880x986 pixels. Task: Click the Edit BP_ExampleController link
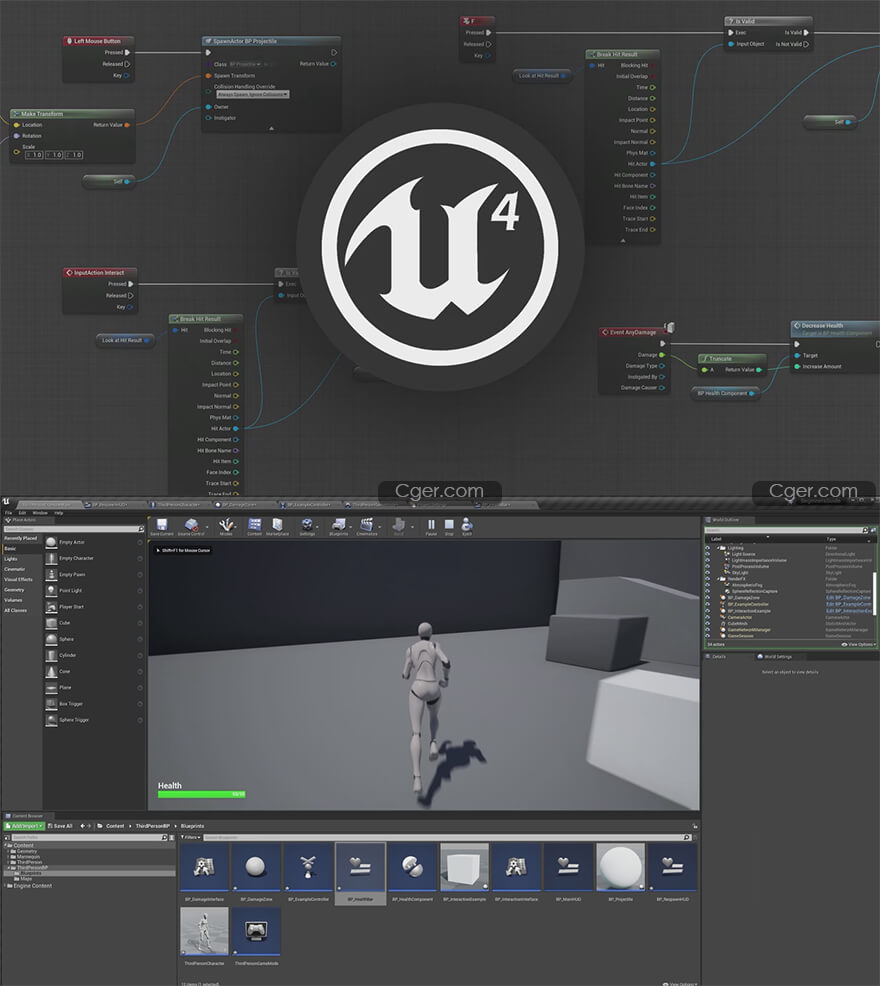[849, 604]
